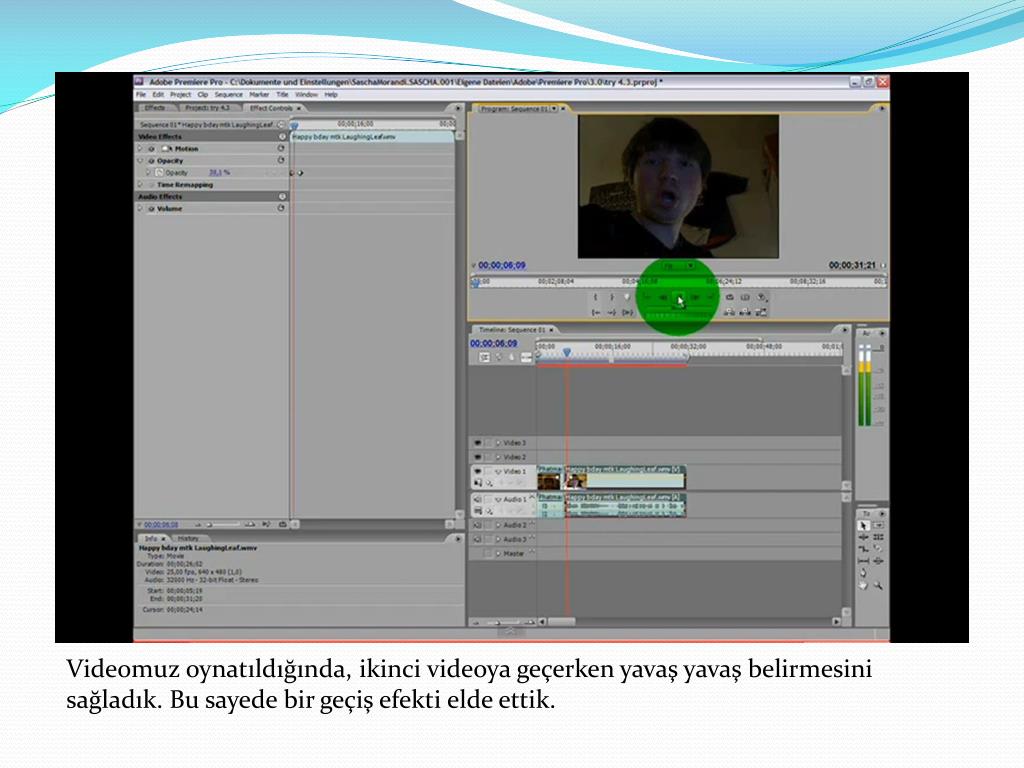1024x768 pixels.
Task: Open the Output button in Program monitor
Action: (761, 297)
